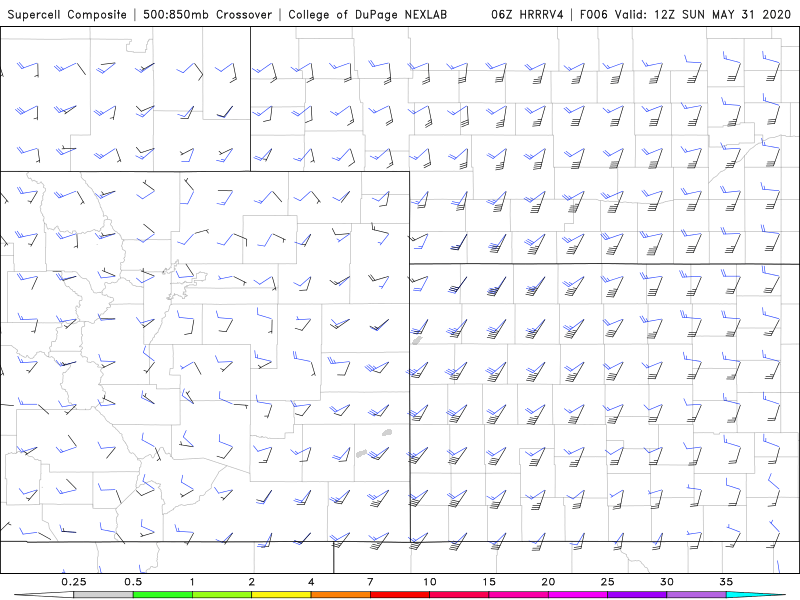Click the 0.25 legend value
Viewport: 800px width, 600px height.
[x=74, y=582]
